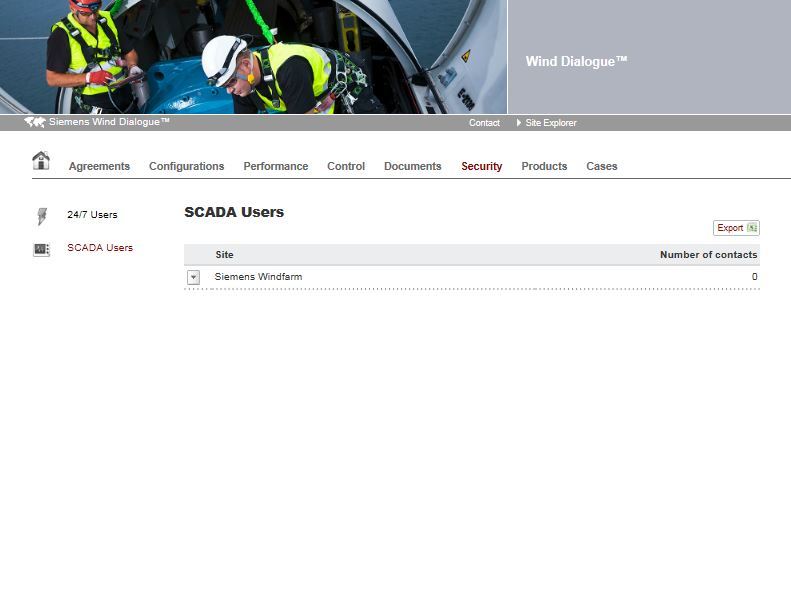Click the Siemens Wind Dialogue™ title text
The height and width of the screenshot is (596, 791).
[109, 122]
